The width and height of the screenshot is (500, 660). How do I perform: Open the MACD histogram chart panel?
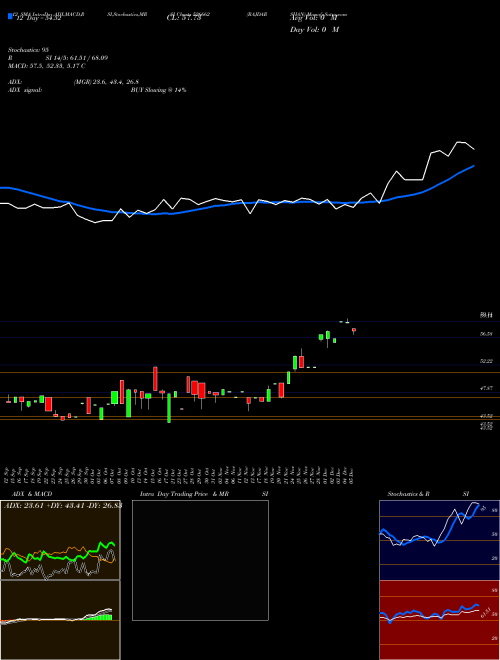pyautogui.click(x=60, y=620)
